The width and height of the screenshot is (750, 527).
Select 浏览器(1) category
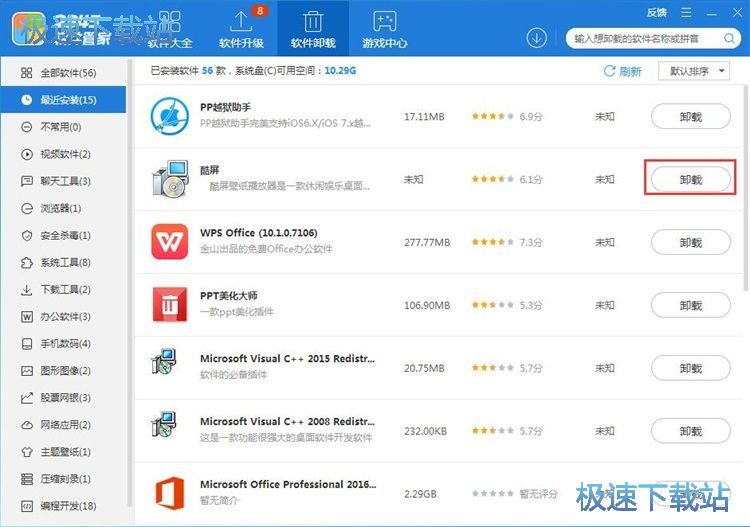63,208
